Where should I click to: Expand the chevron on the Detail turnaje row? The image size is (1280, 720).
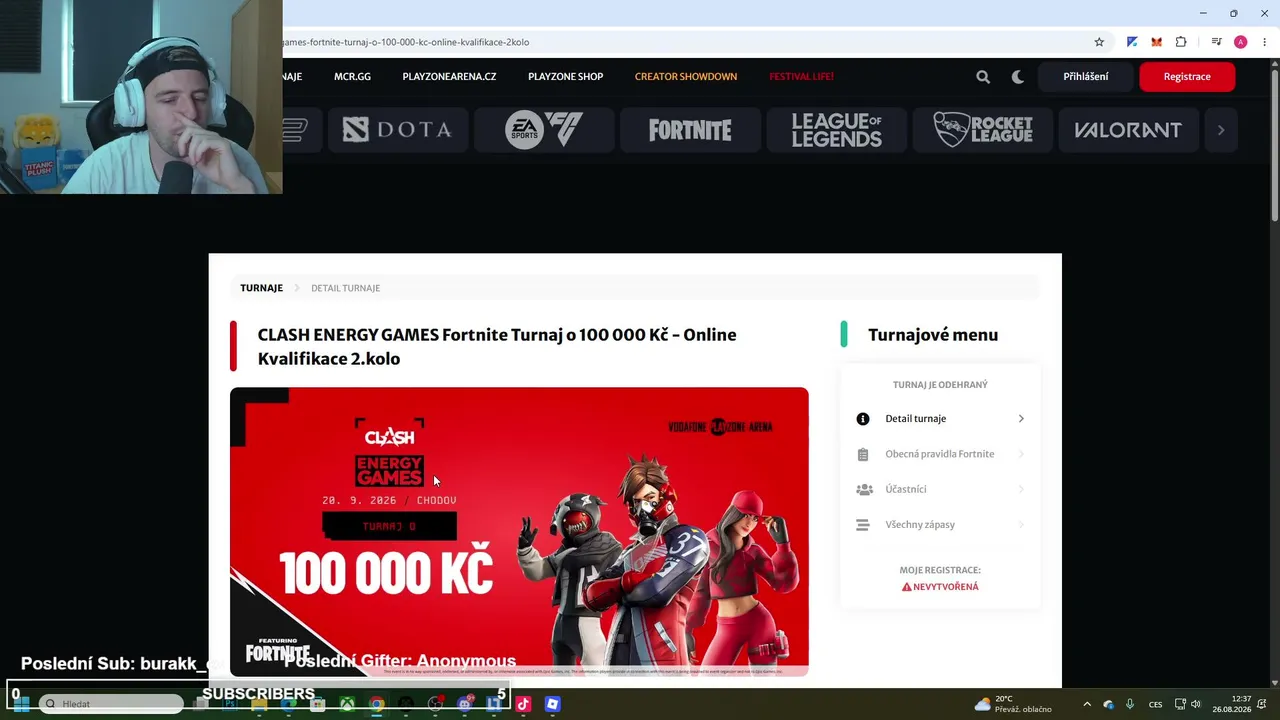tap(1021, 419)
